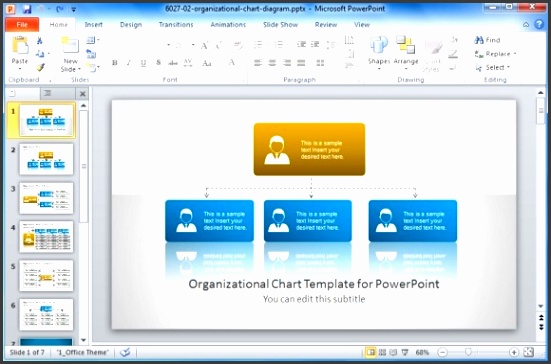Click the Decrease List Level icon

(302, 44)
